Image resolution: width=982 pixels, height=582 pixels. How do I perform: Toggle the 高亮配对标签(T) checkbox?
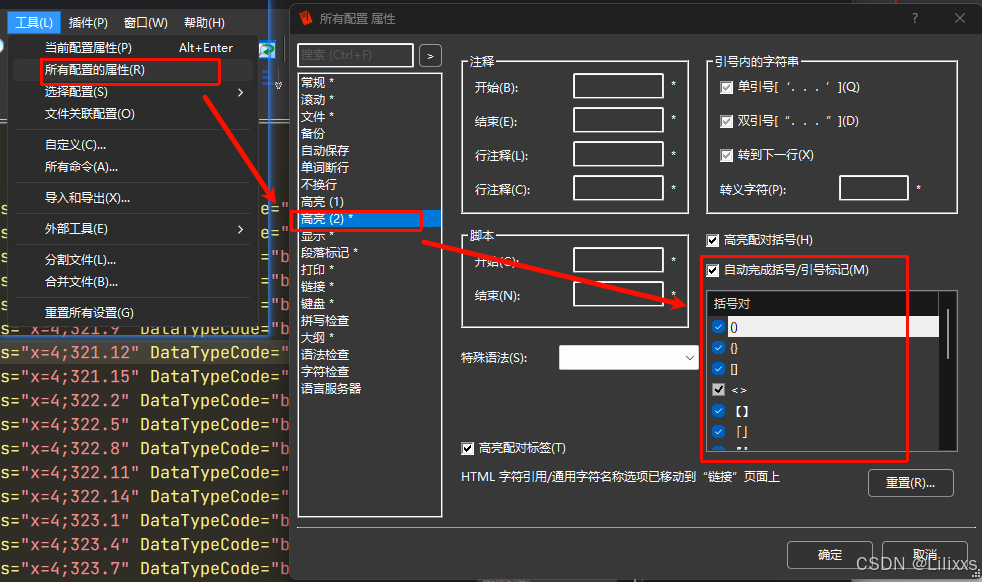pos(468,449)
